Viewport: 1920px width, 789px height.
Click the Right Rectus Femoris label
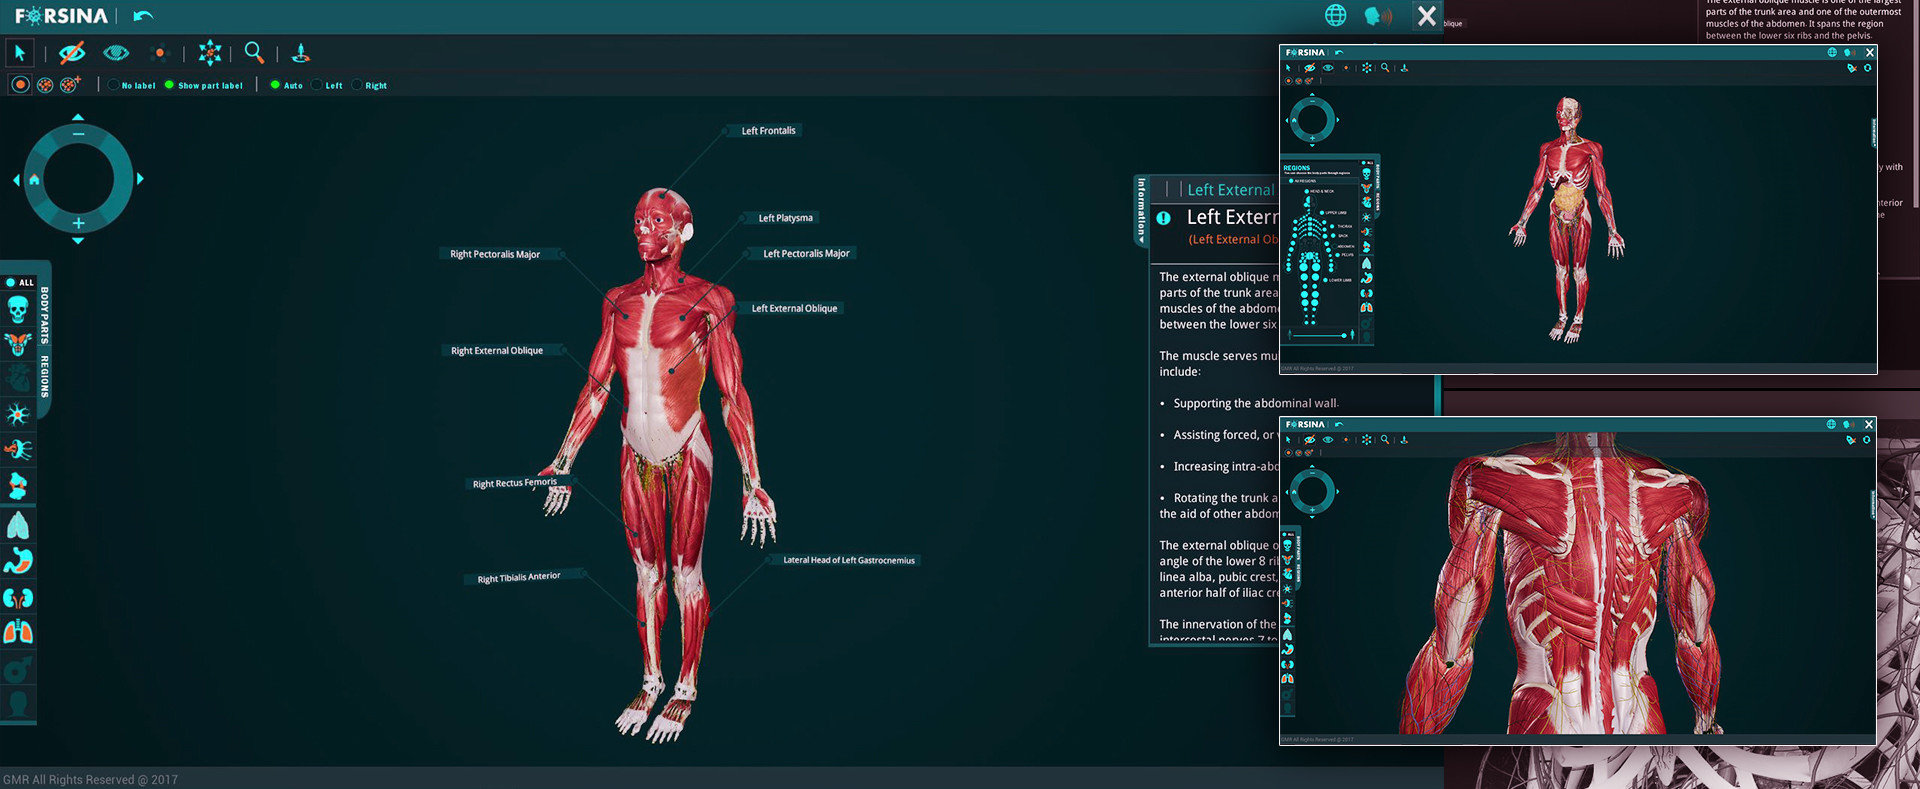pos(515,483)
